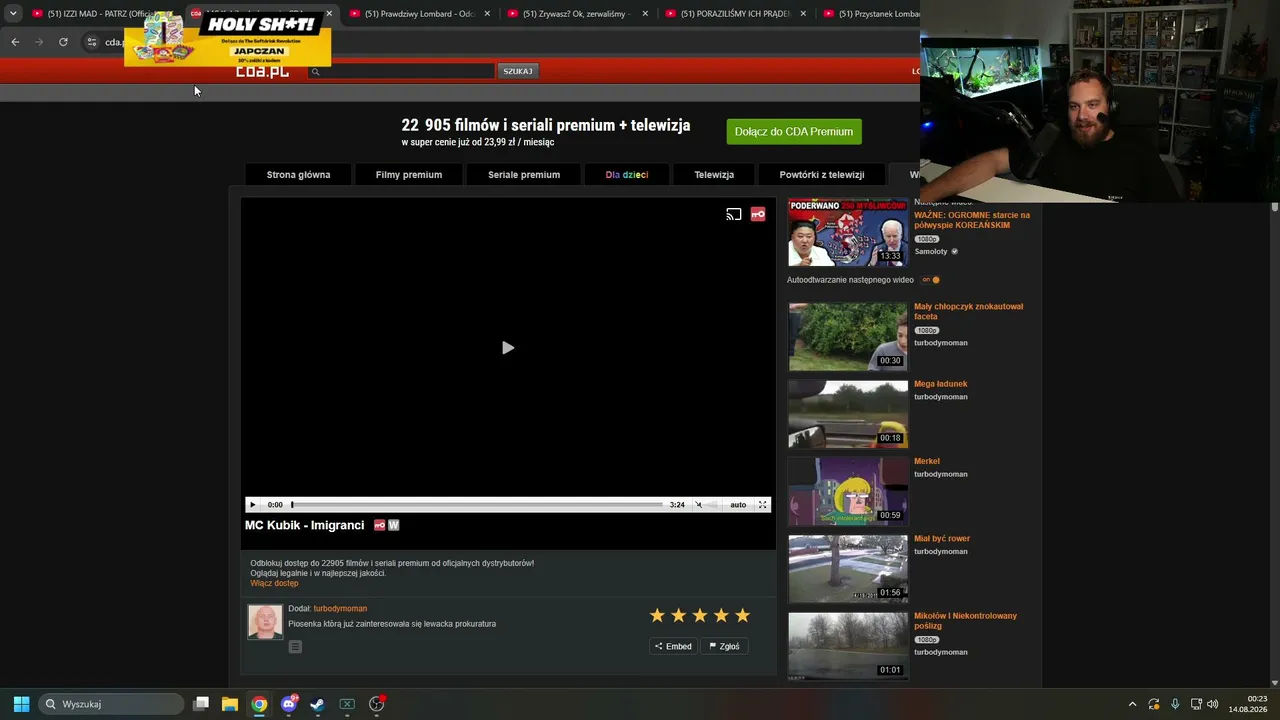
Task: Show hidden system tray icons
Action: pos(1132,704)
